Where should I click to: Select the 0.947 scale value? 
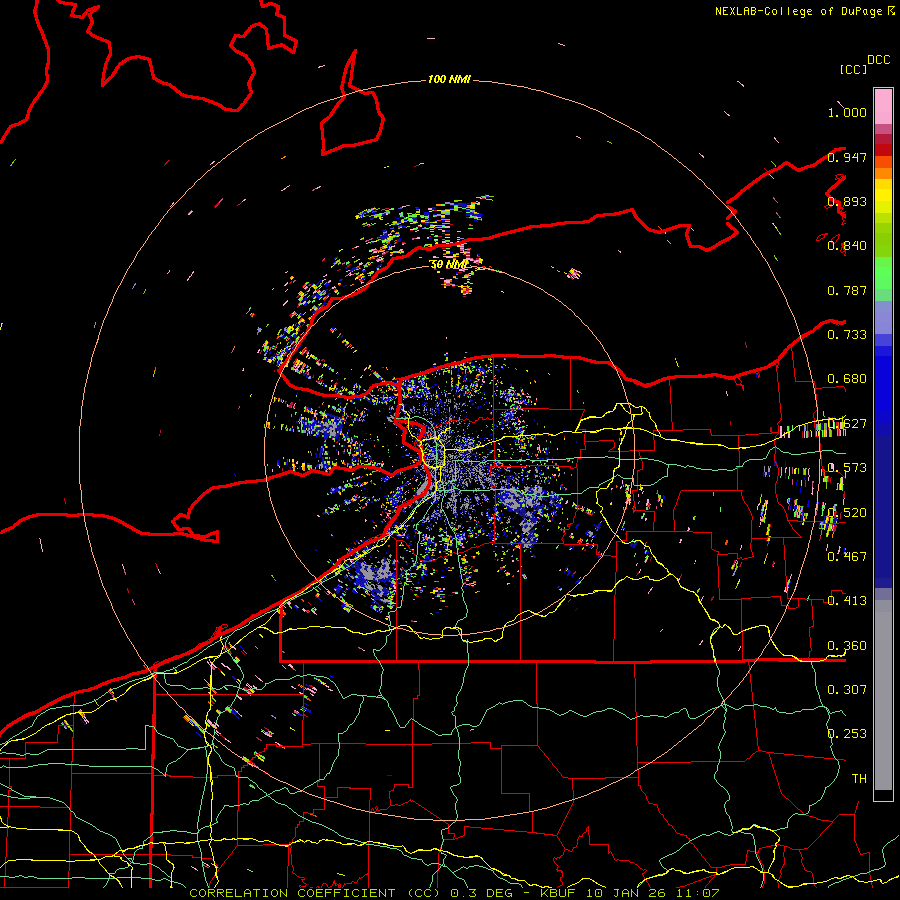point(847,157)
